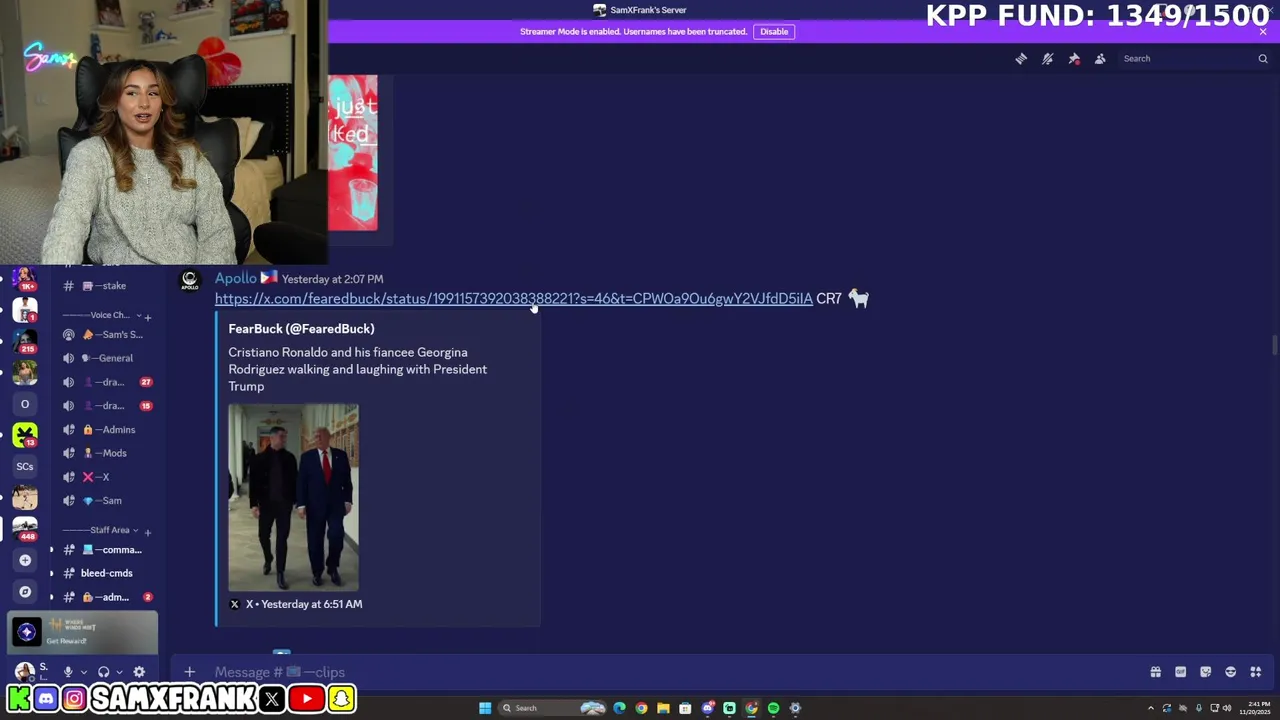The image size is (1280, 720).
Task: Open Discover servers compass icon
Action: coord(25,592)
